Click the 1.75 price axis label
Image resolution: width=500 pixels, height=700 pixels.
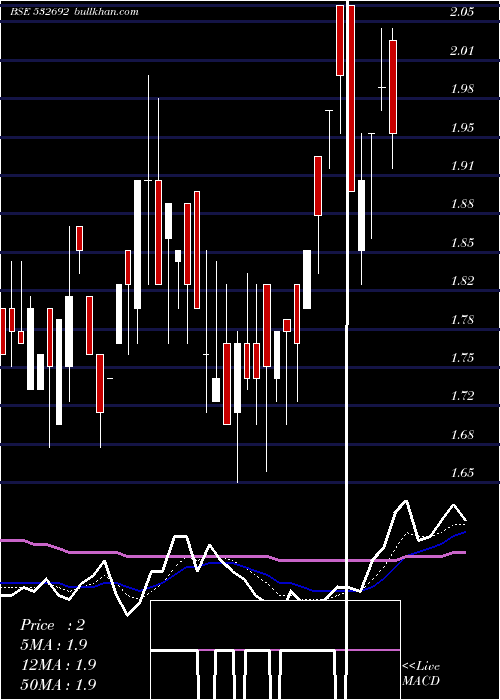tap(462, 358)
